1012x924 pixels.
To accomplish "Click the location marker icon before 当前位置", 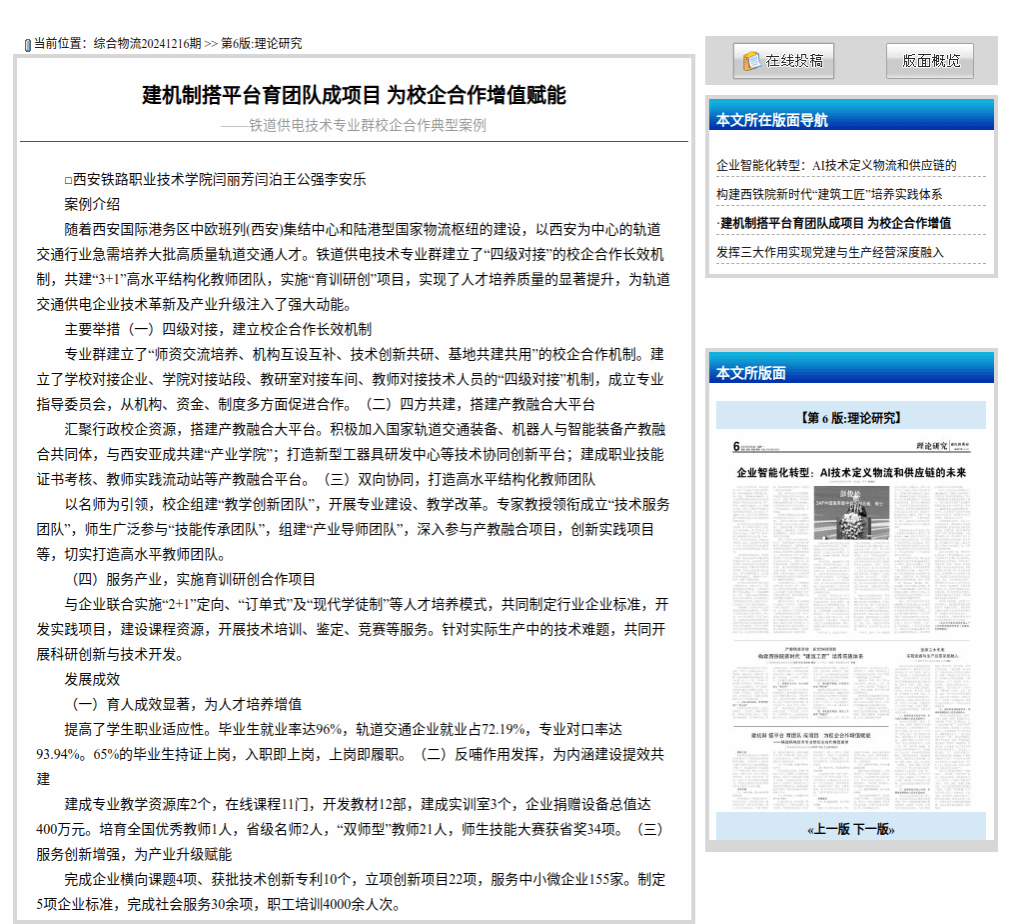I will [x=28, y=44].
